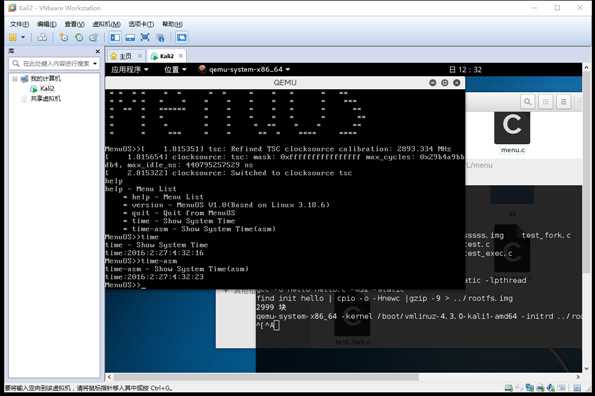
Task: Enter full screen mode via toolbar icon
Action: (145, 37)
